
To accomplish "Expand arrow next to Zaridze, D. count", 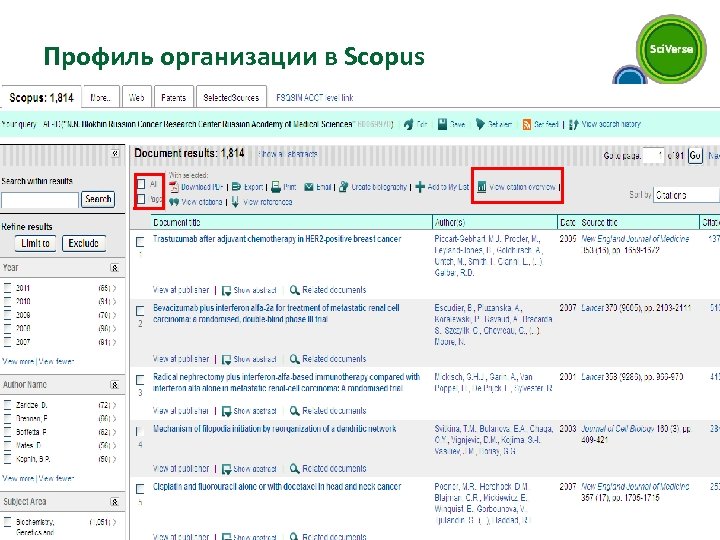I will tap(114, 405).
